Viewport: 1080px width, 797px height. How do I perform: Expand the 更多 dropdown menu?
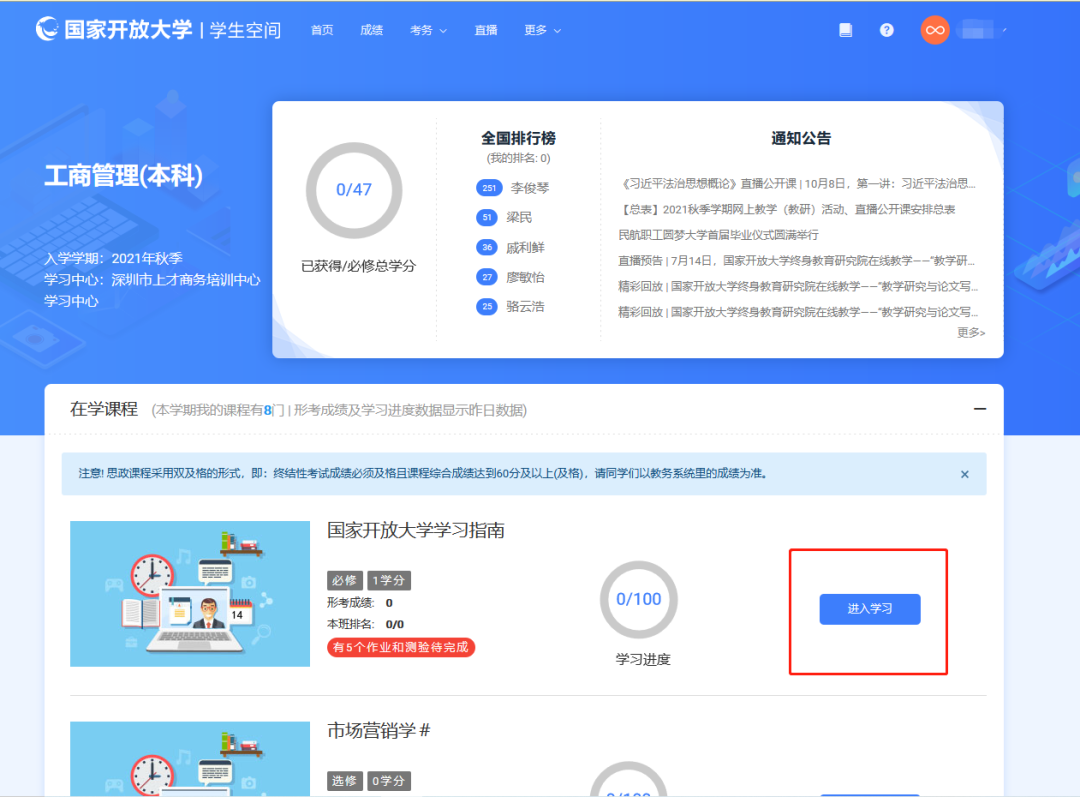(x=542, y=30)
